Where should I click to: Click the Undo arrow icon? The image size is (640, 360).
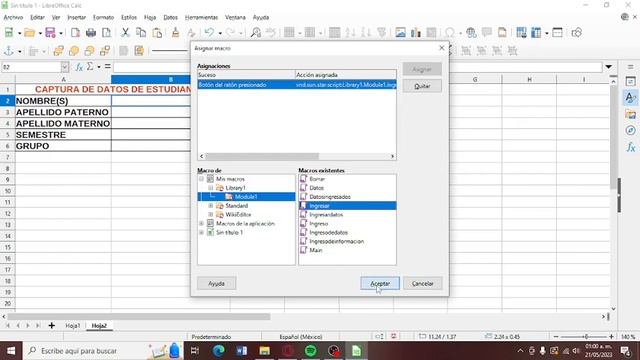click(x=209, y=33)
